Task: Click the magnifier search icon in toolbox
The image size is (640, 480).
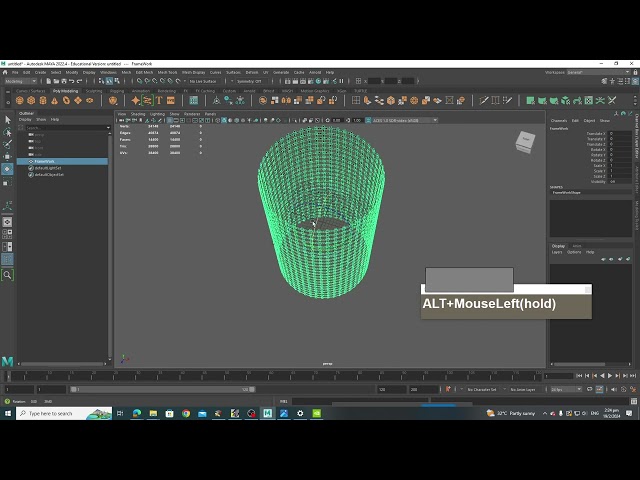Action: pos(7,275)
